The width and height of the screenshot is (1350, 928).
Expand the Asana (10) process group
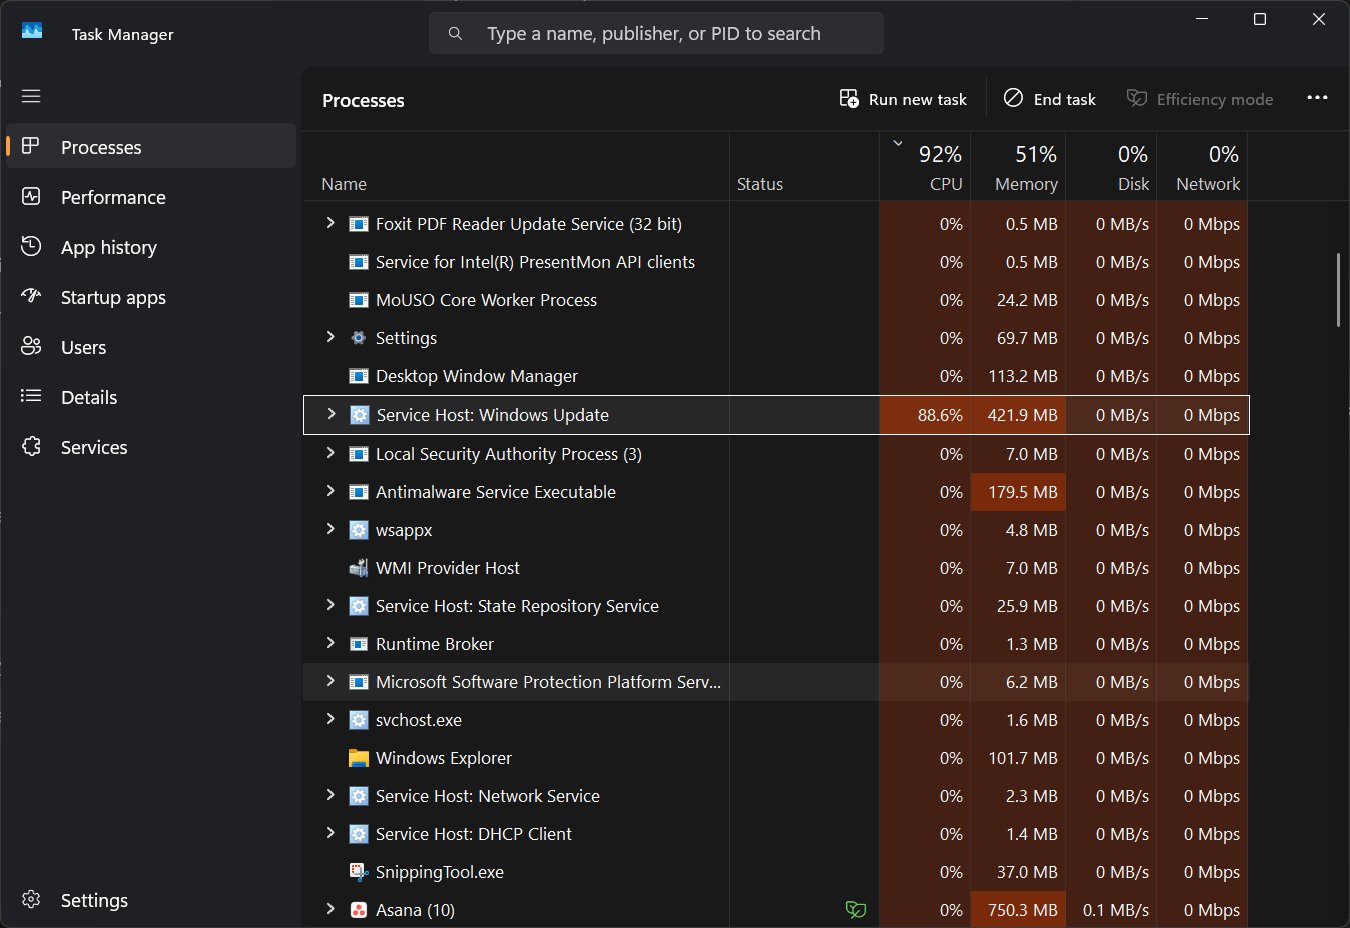click(x=331, y=909)
